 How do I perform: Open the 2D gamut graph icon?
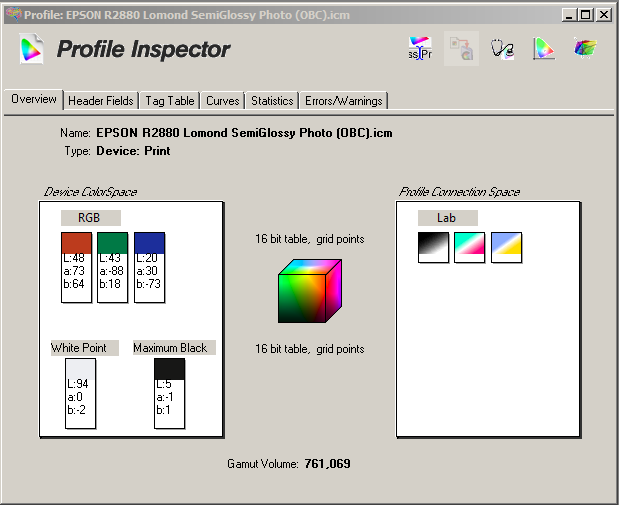pos(544,49)
